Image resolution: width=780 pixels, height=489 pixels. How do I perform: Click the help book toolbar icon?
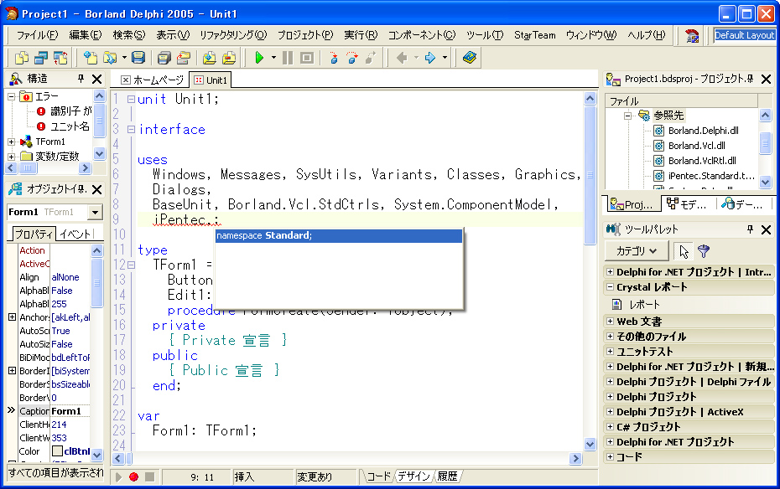470,58
